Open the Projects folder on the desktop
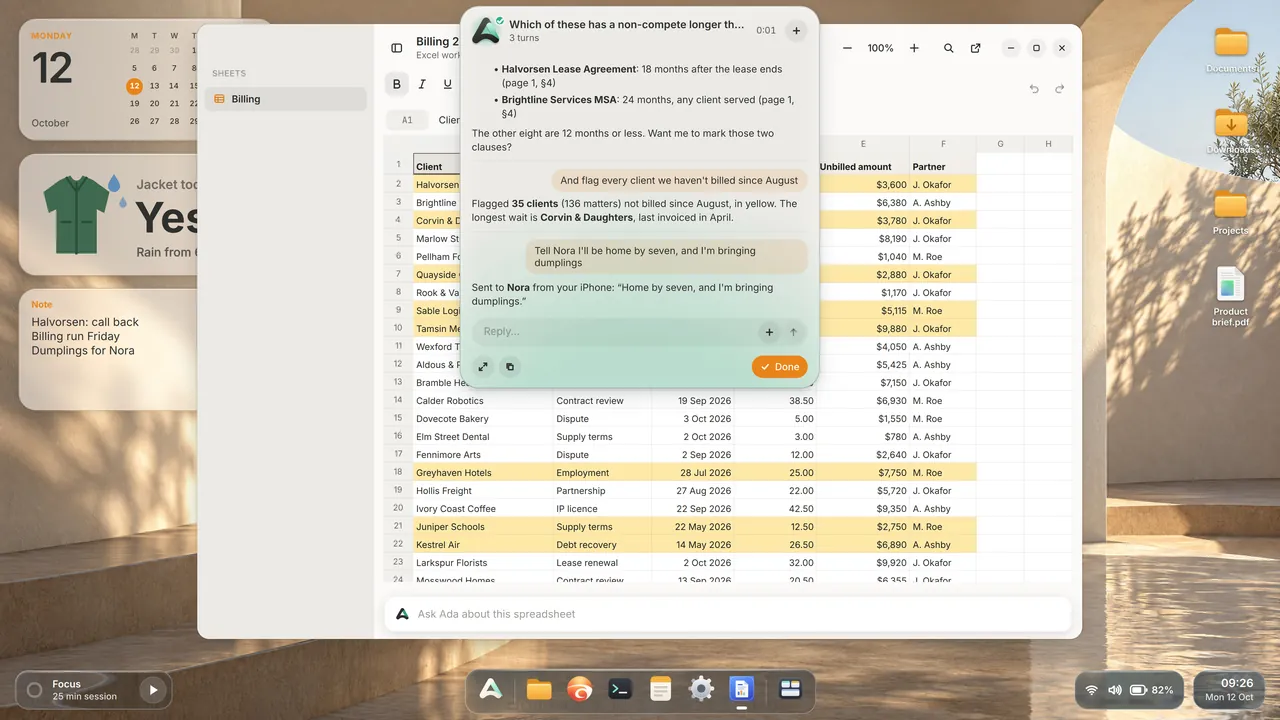Screen dimensions: 1280x720 (x=1231, y=211)
